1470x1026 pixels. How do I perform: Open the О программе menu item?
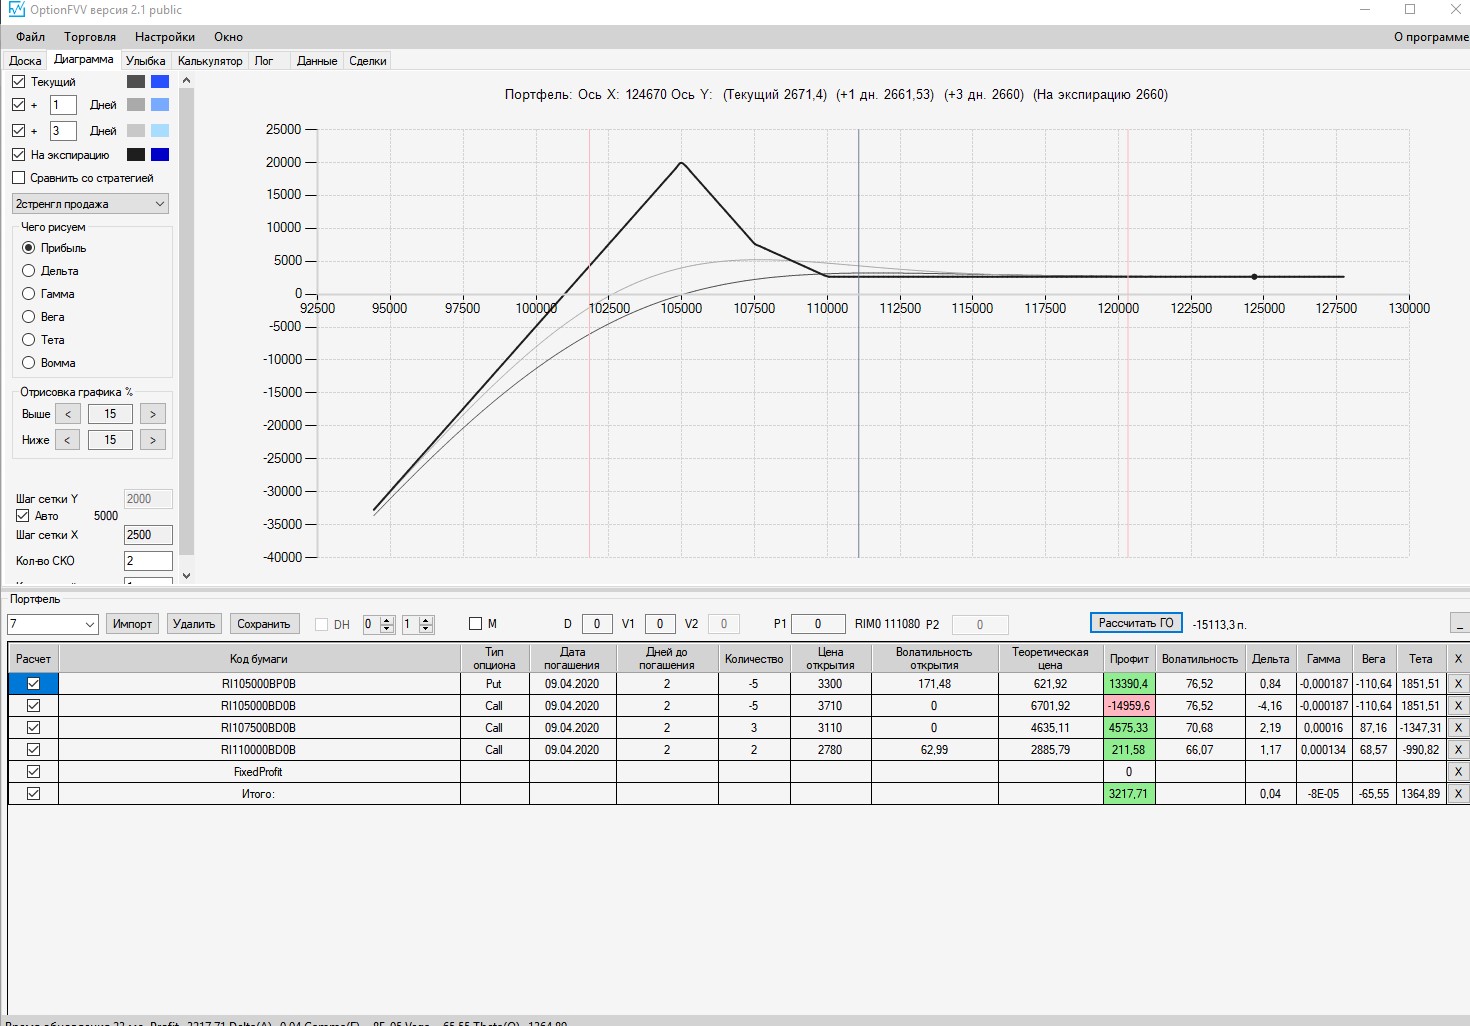pos(1431,37)
